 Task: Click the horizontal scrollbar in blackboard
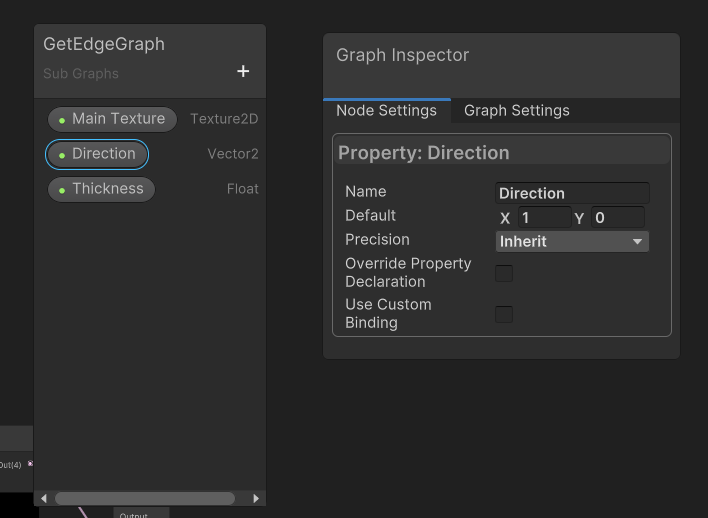[x=145, y=498]
